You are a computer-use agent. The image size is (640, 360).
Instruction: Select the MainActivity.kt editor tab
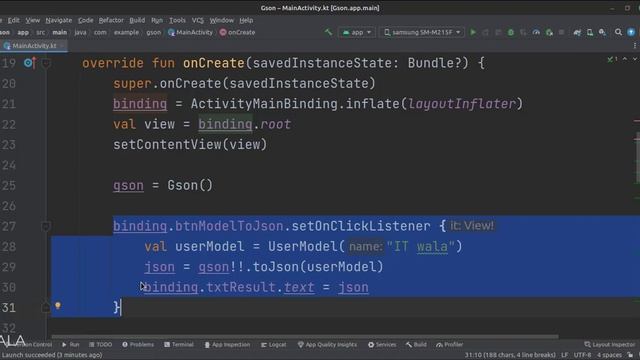tap(34, 46)
